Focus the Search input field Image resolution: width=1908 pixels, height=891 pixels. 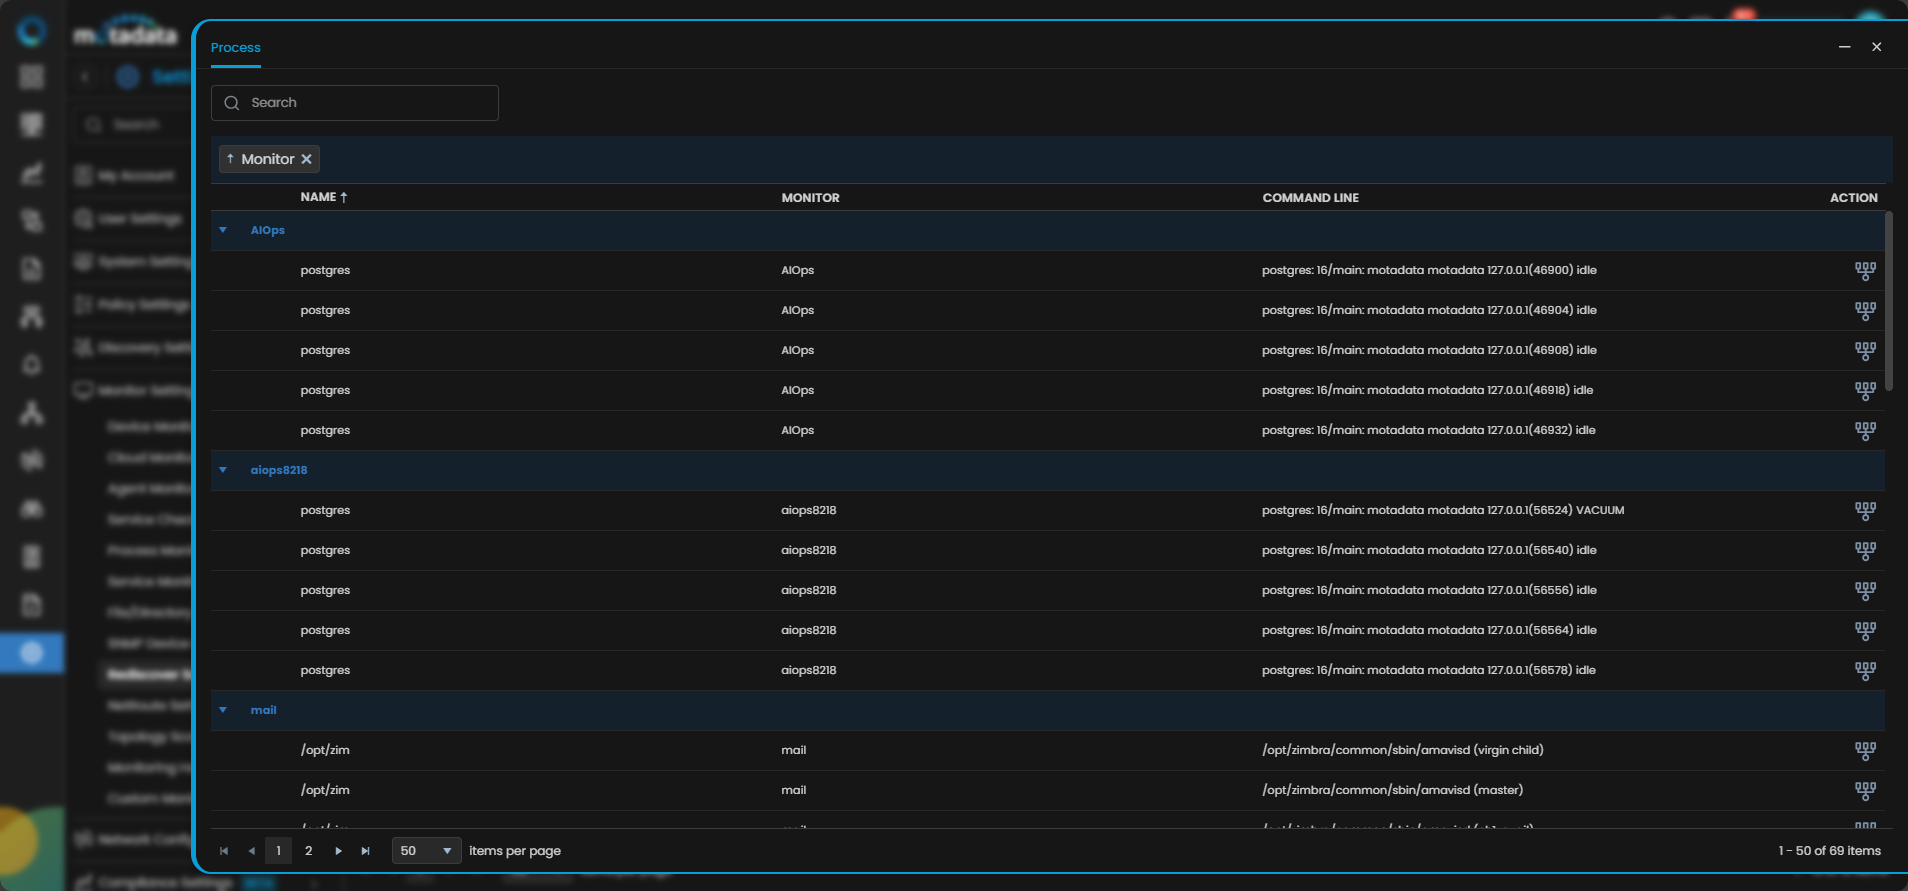point(355,103)
